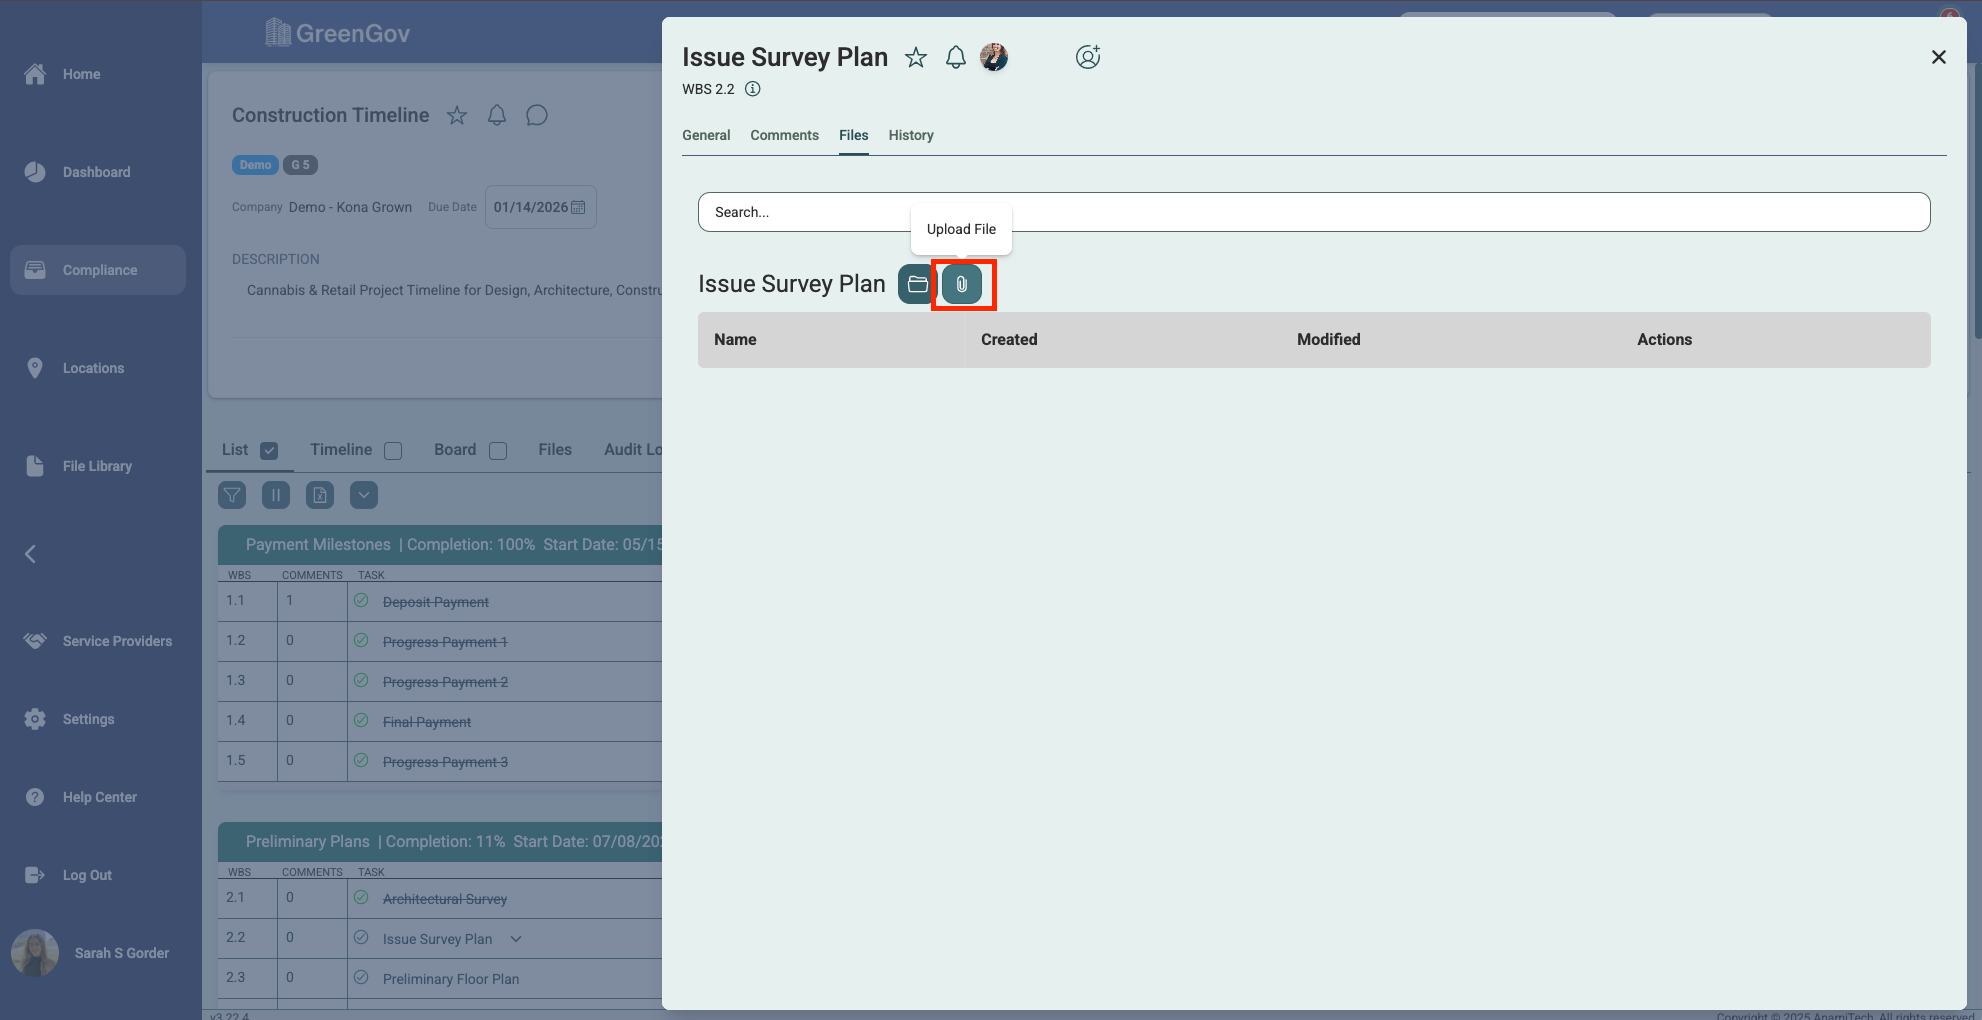1982x1020 pixels.
Task: Click the Search field in Files tab
Action: [x=1314, y=212]
